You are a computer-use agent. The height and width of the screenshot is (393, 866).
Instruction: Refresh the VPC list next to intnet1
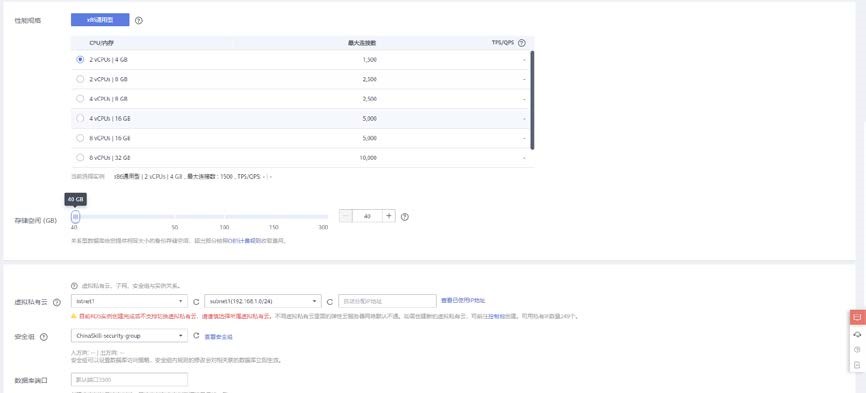[x=196, y=302]
